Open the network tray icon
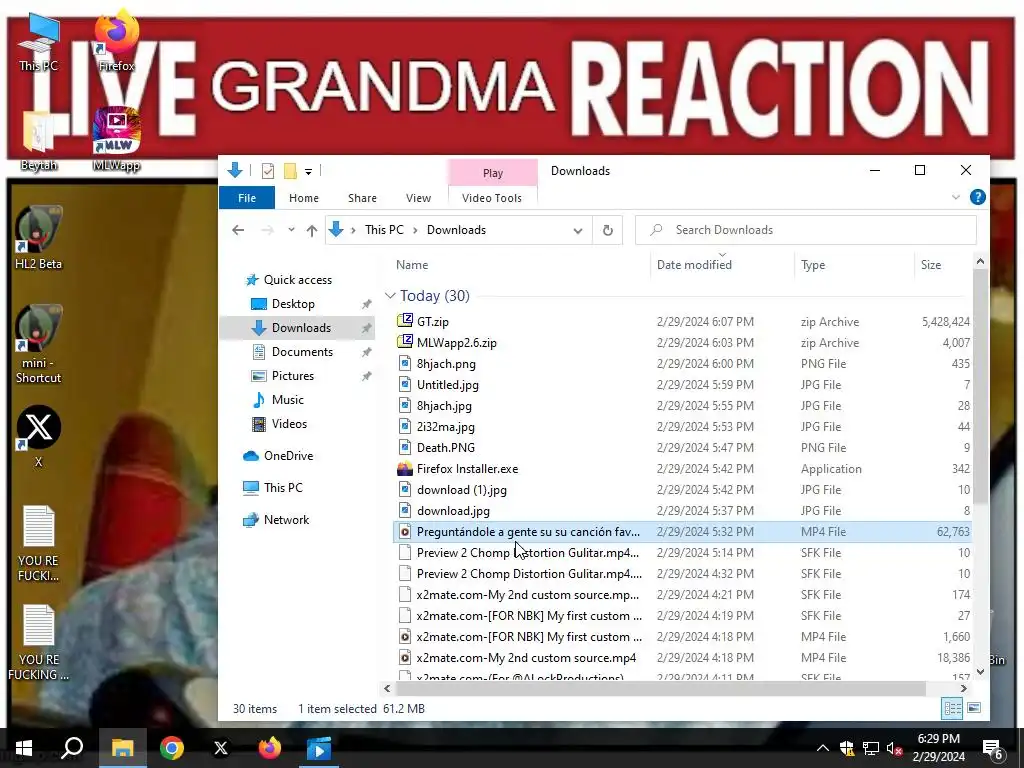This screenshot has height=768, width=1024. coord(871,748)
